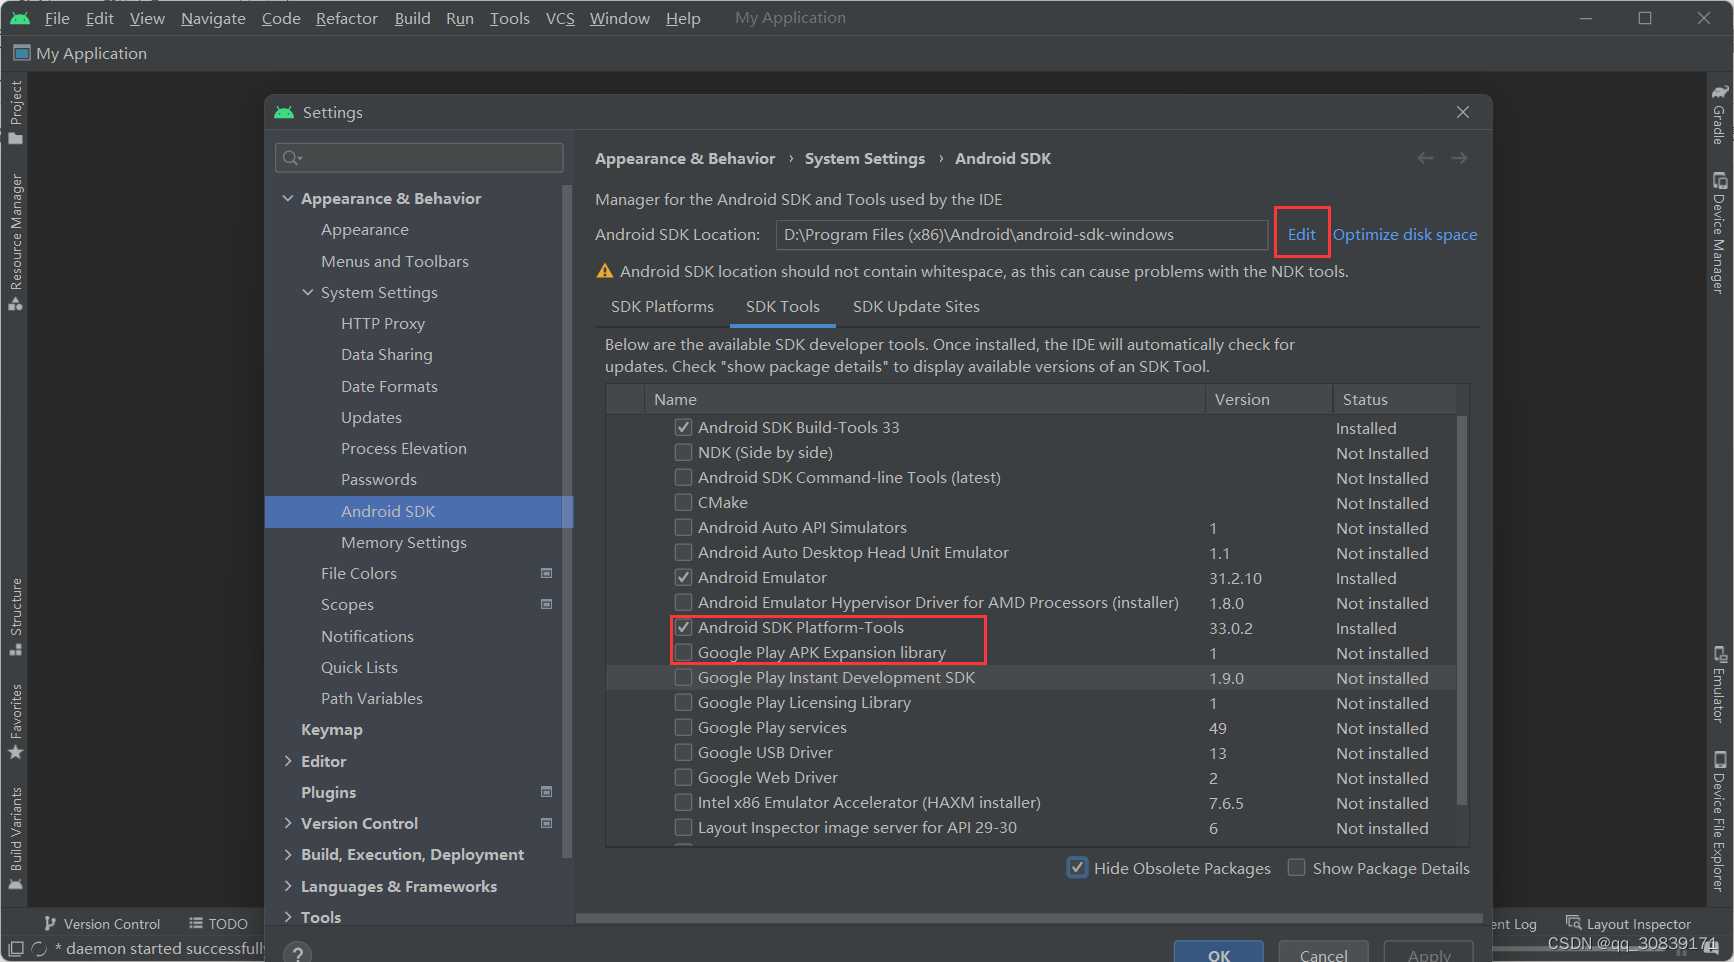Toggle Hide Obsolete Packages checkbox
This screenshot has height=962, width=1734.
pyautogui.click(x=1077, y=867)
